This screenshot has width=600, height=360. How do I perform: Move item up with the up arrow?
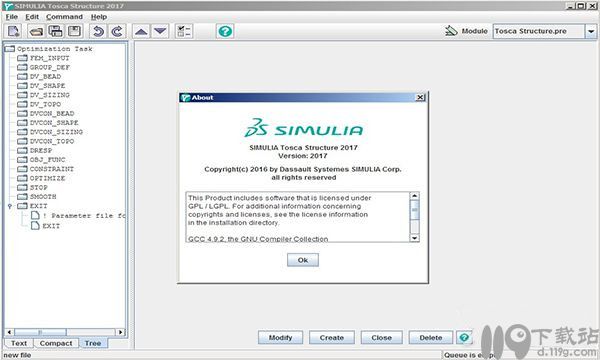coord(141,31)
